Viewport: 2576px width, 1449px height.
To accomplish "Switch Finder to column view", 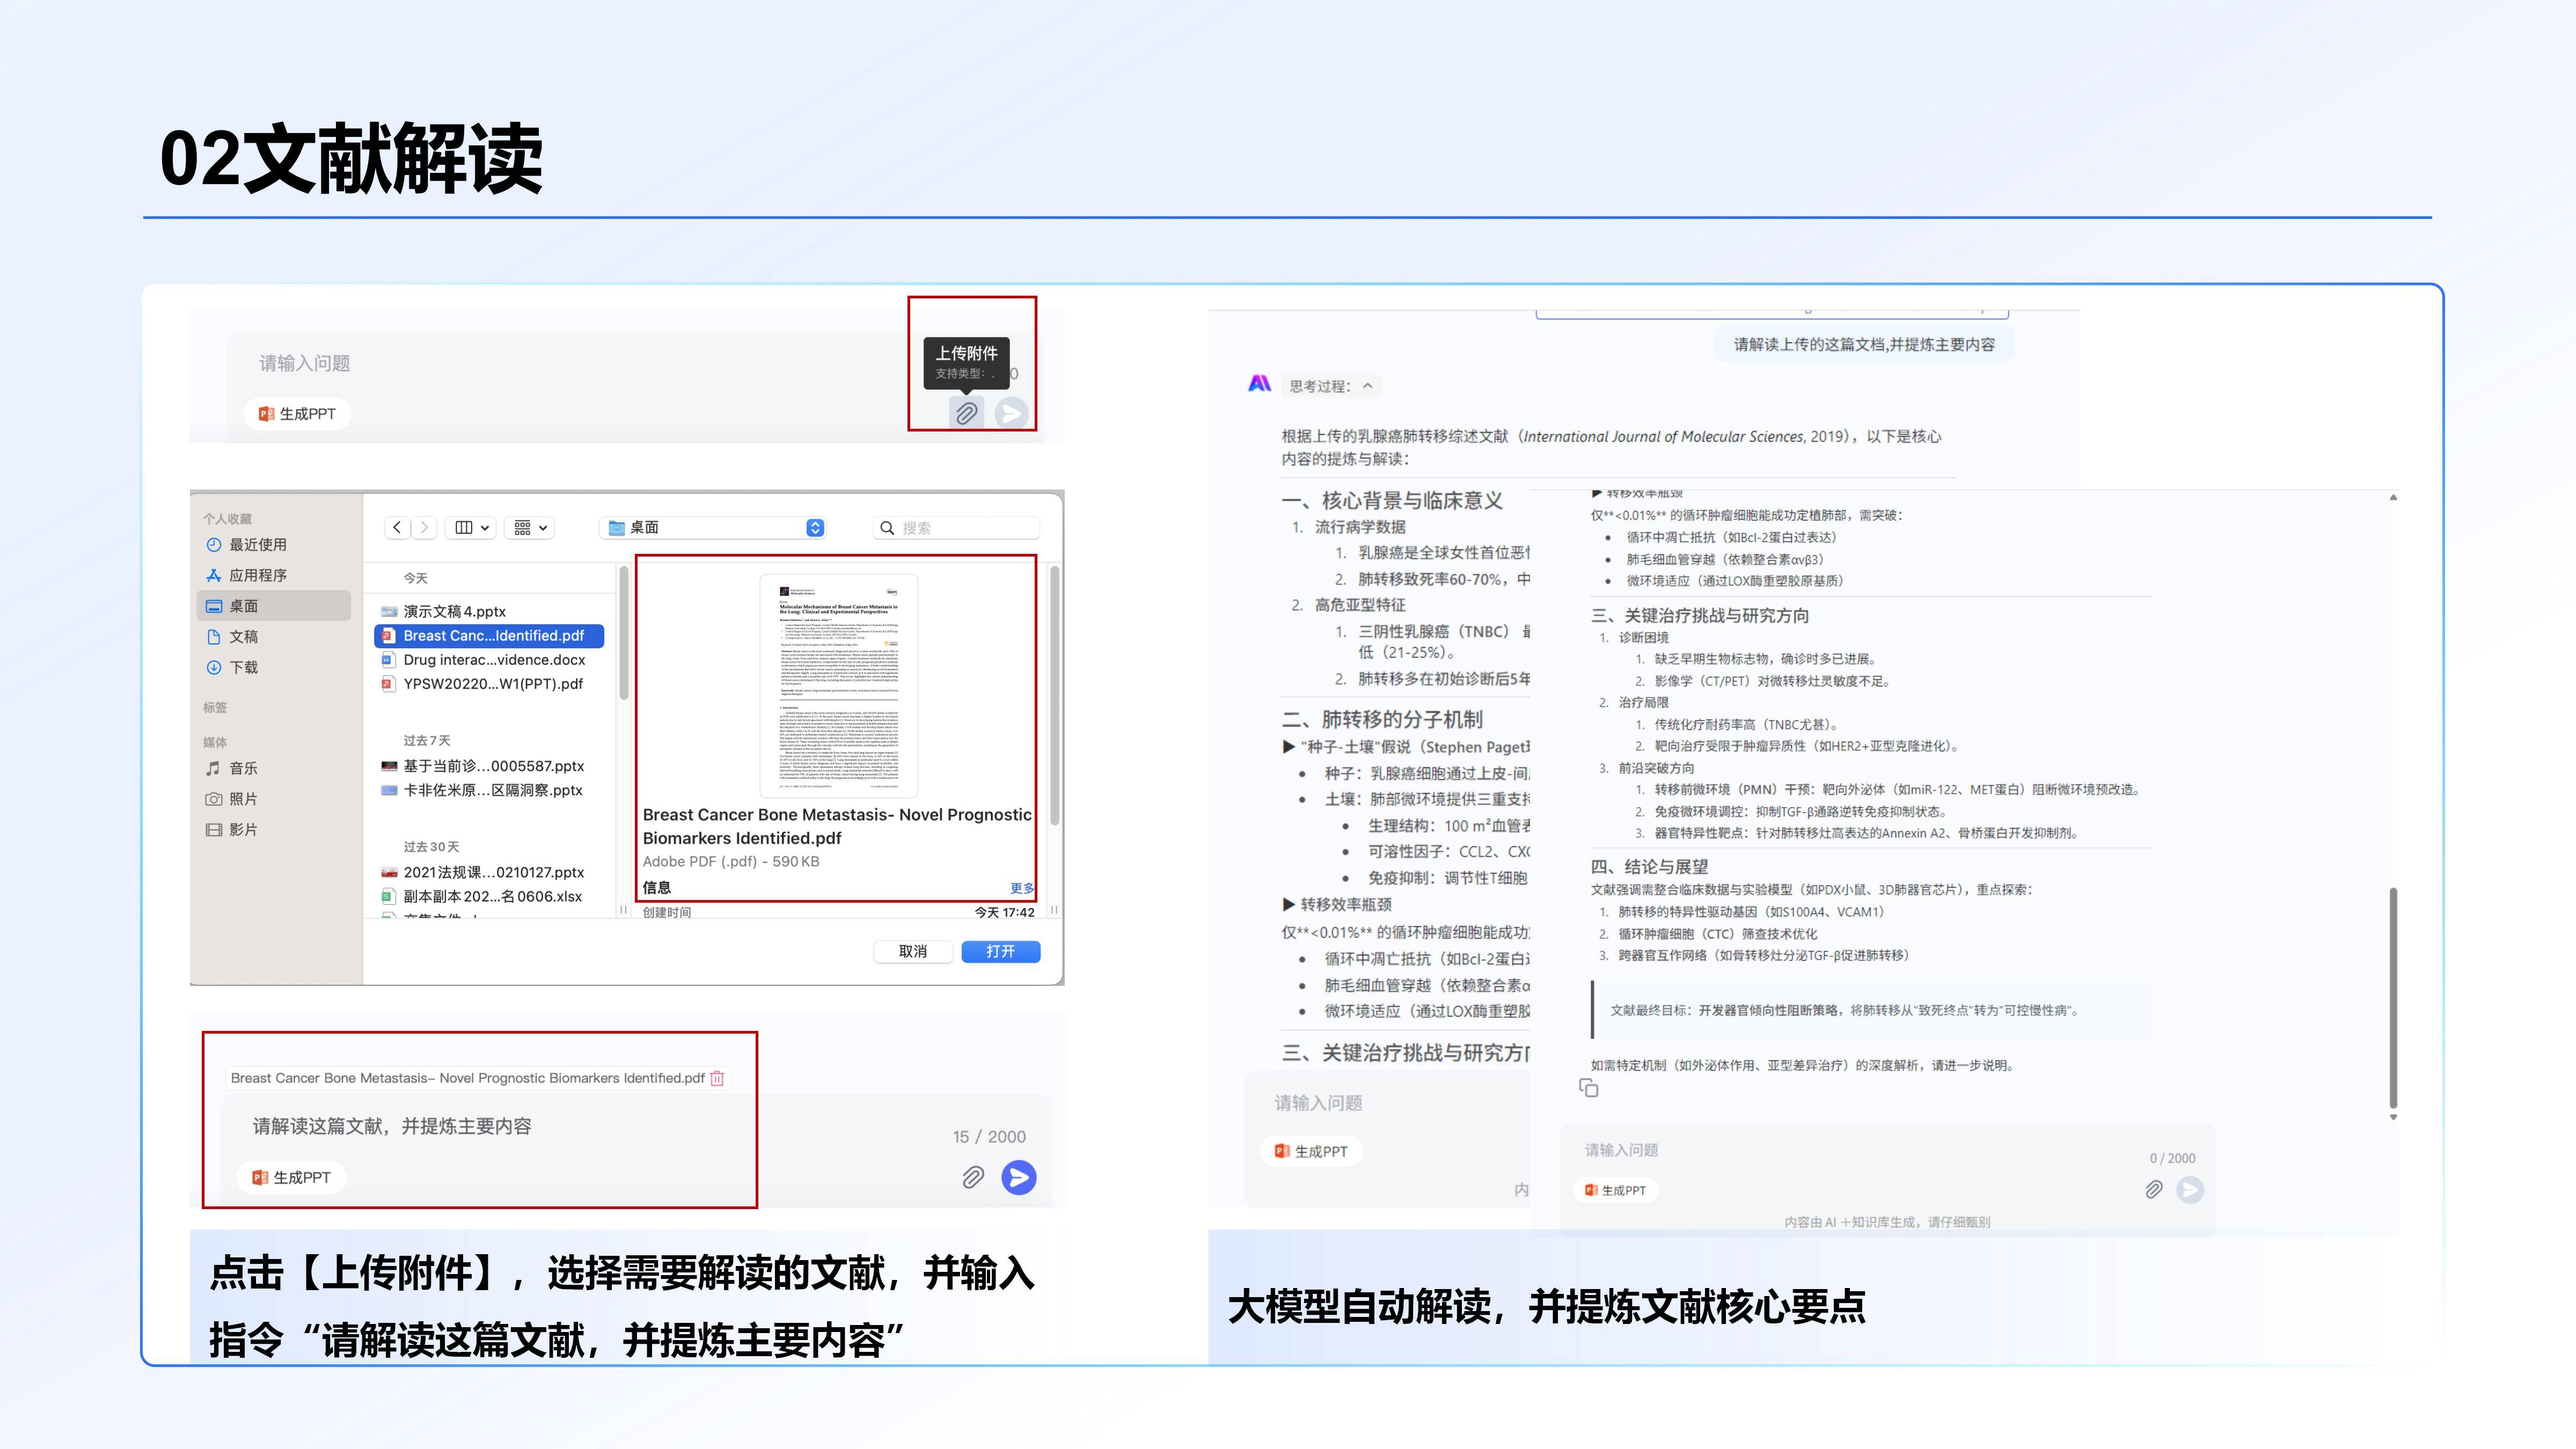I will (x=463, y=527).
